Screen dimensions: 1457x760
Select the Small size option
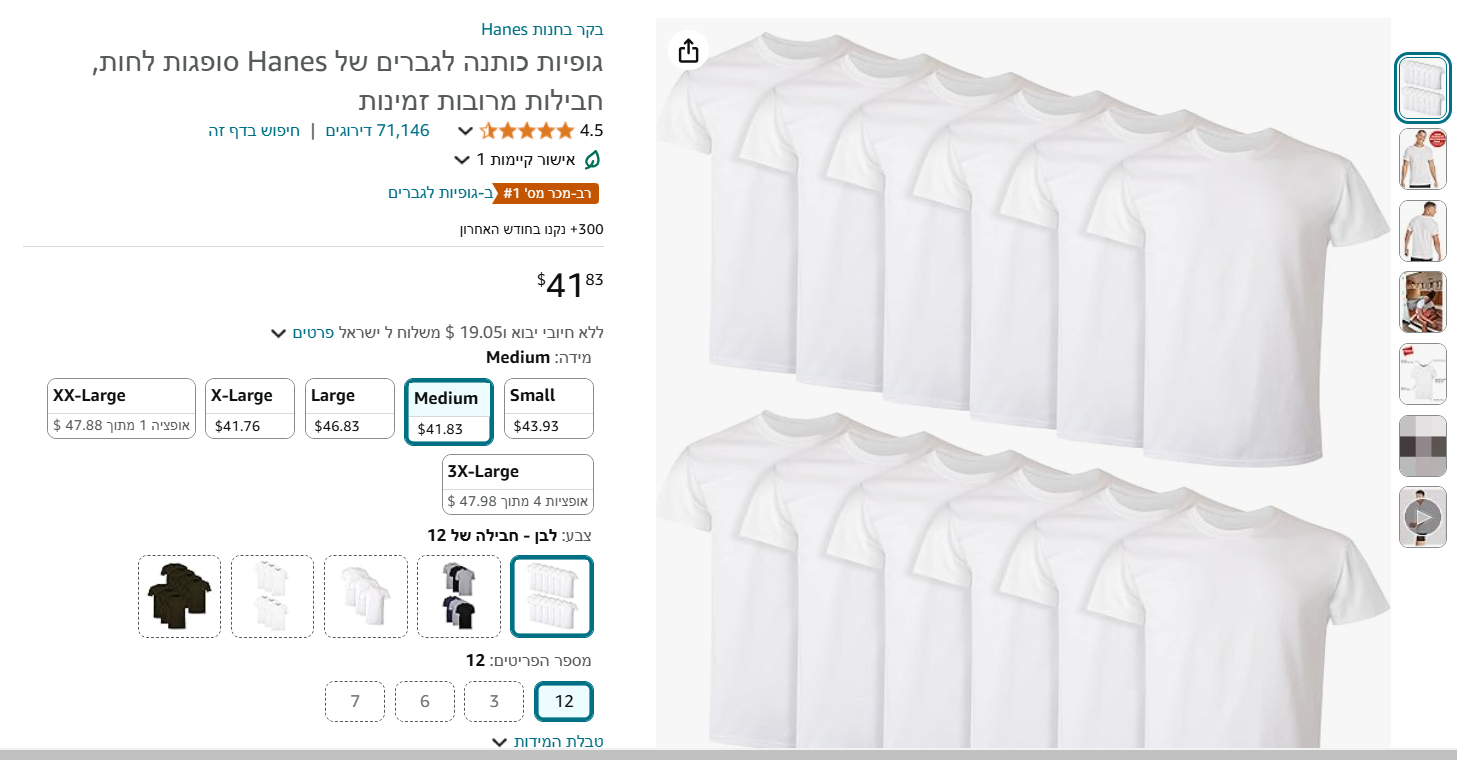pyautogui.click(x=549, y=409)
